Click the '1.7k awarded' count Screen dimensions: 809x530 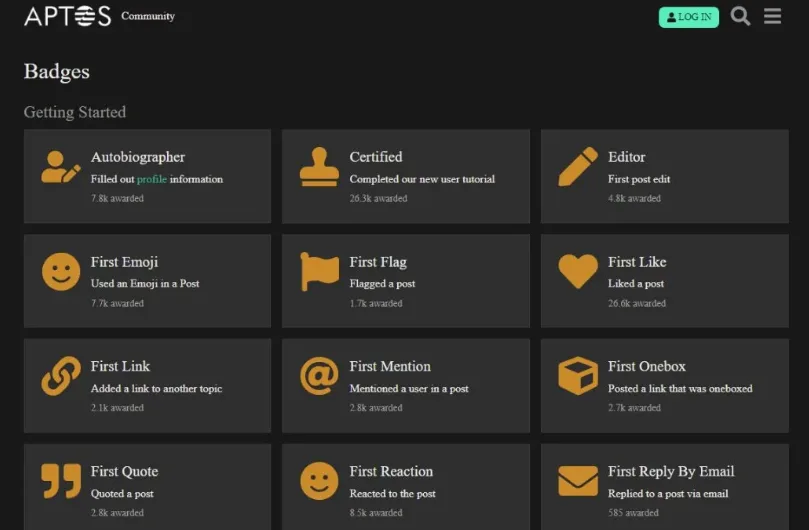(376, 303)
